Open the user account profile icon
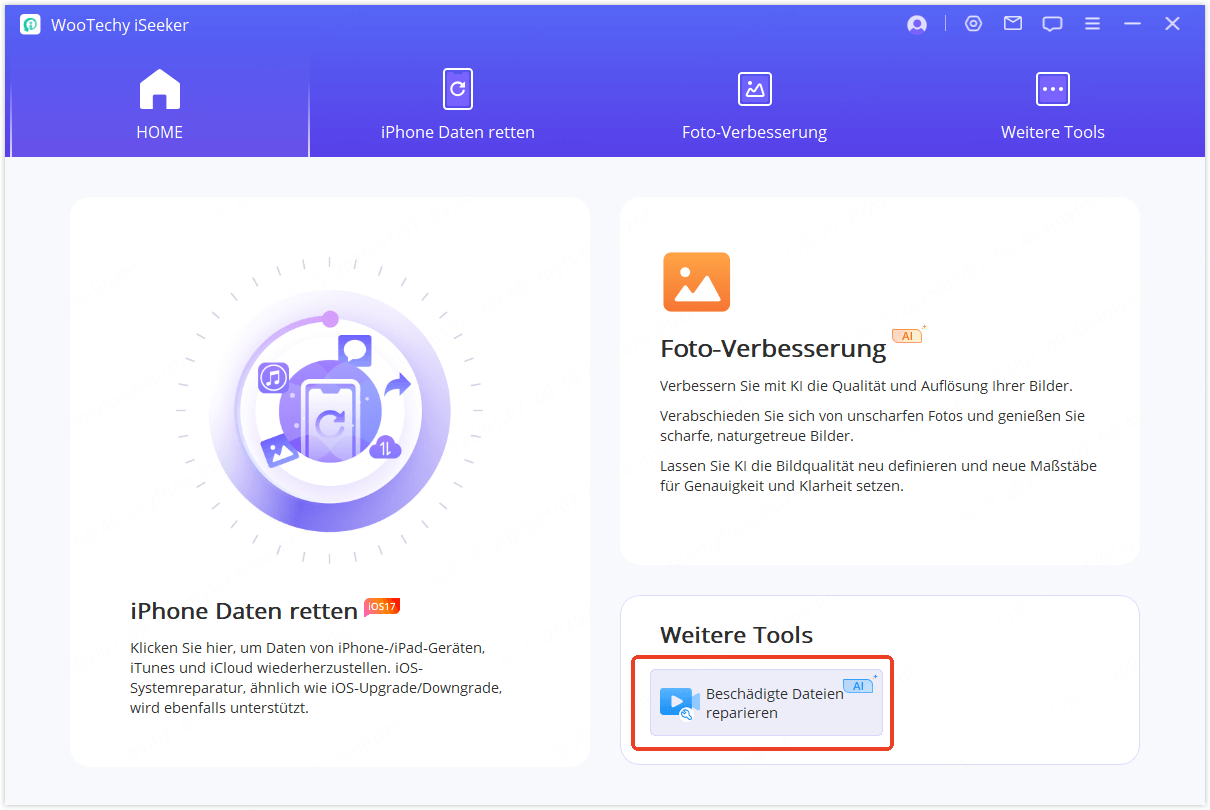The image size is (1210, 810). [917, 25]
